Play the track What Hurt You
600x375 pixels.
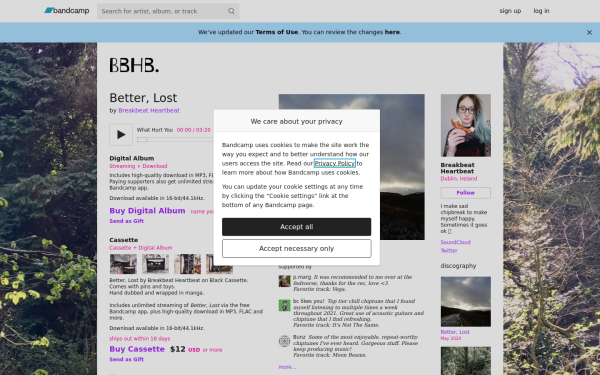[121, 134]
